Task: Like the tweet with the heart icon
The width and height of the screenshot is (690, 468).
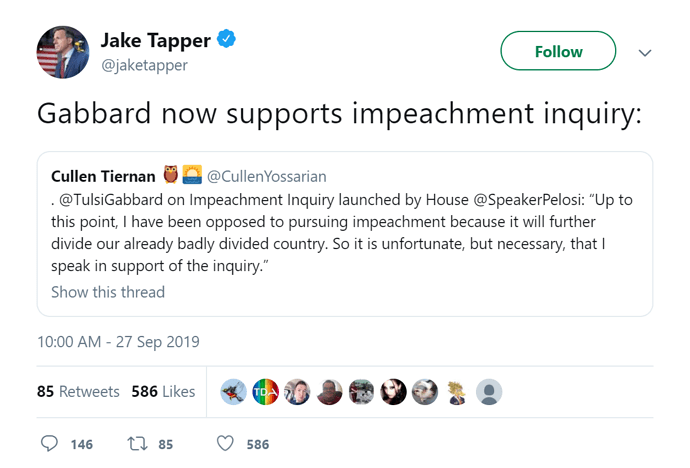Action: (225, 444)
